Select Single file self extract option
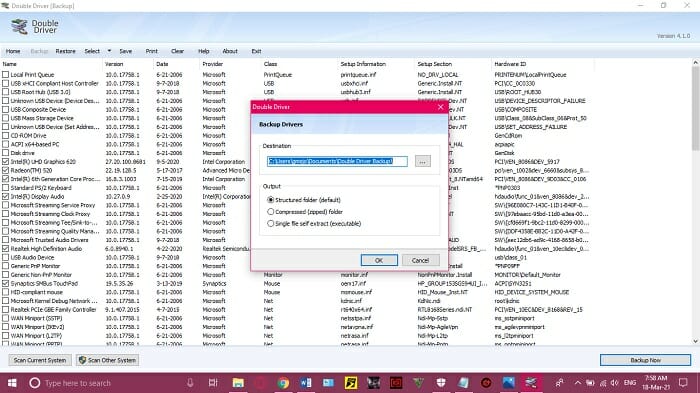Screen dimensions: 700x393 click(271, 223)
